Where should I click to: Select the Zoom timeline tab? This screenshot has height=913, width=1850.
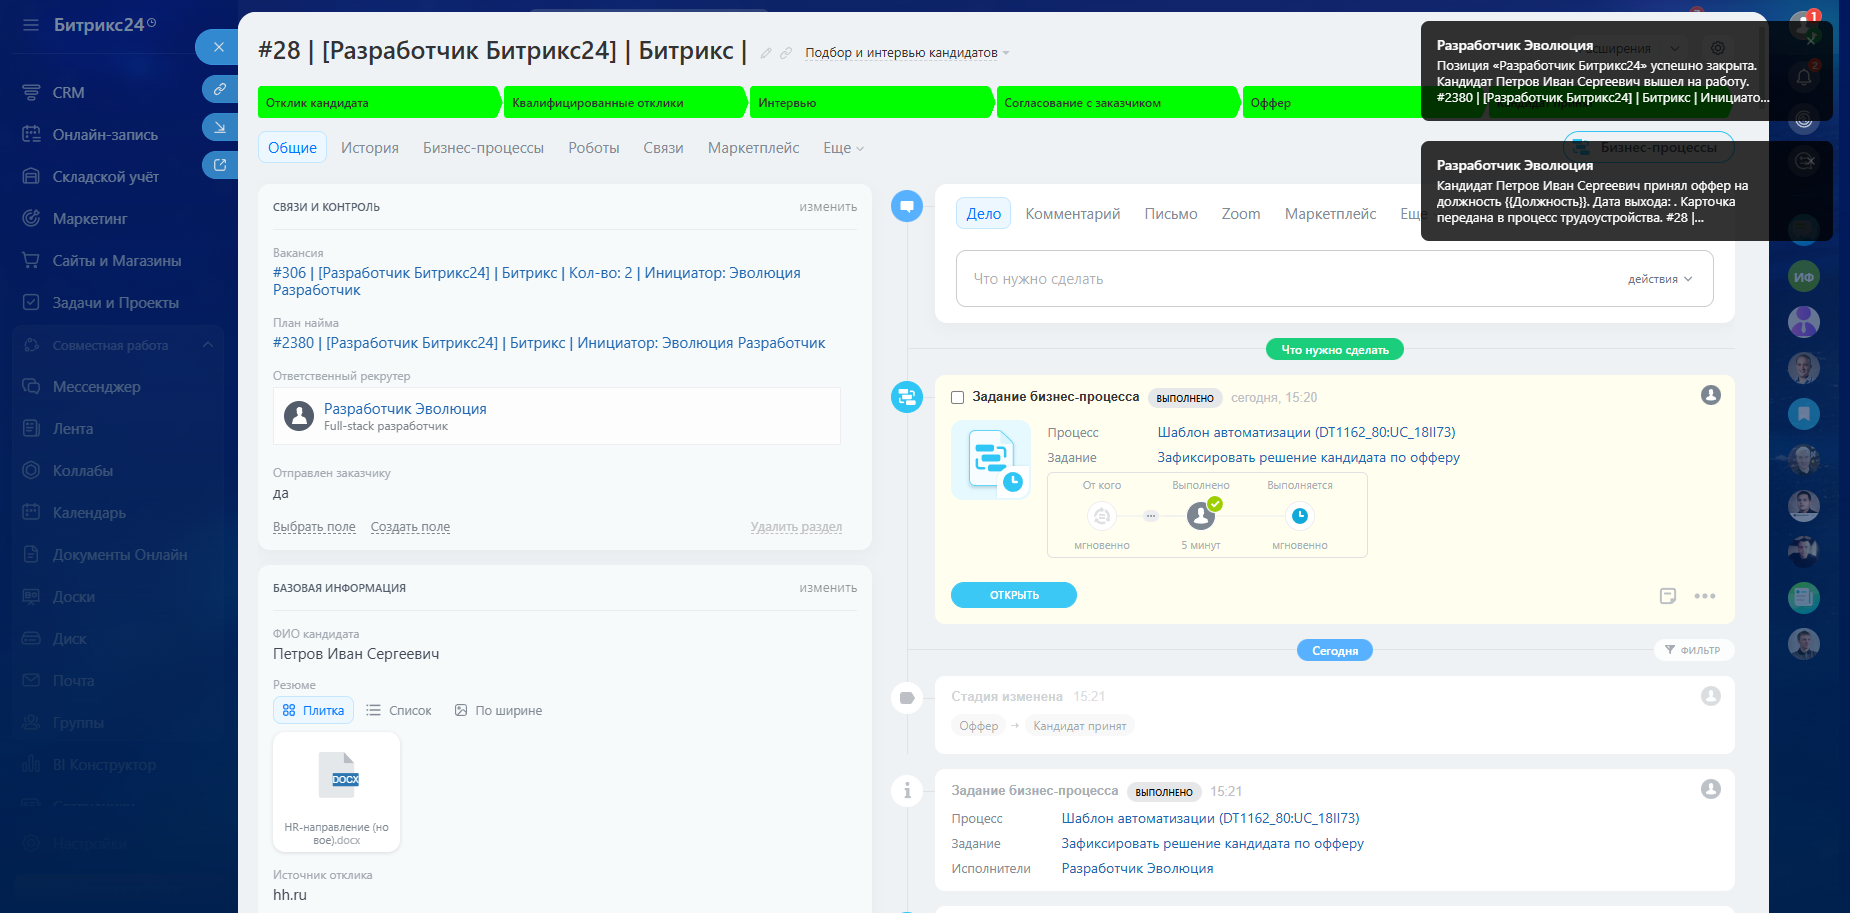pyautogui.click(x=1241, y=214)
